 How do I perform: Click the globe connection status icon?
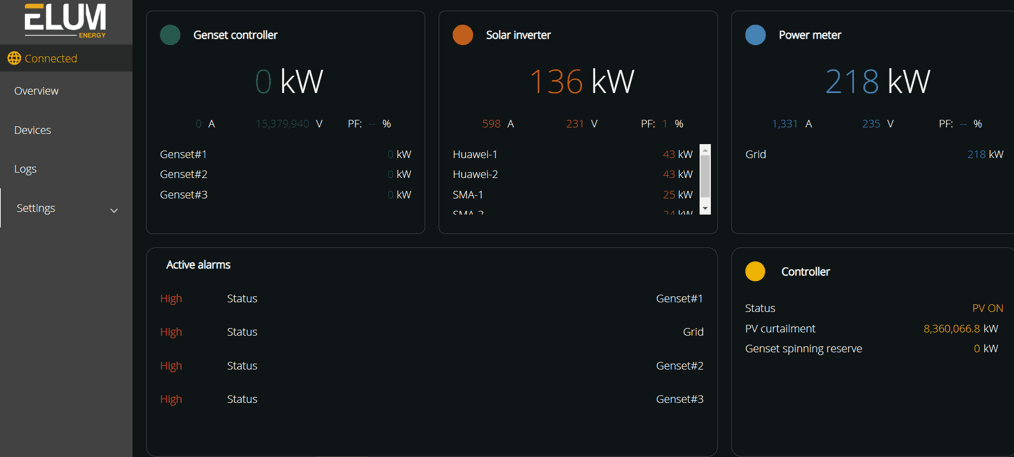tap(14, 58)
